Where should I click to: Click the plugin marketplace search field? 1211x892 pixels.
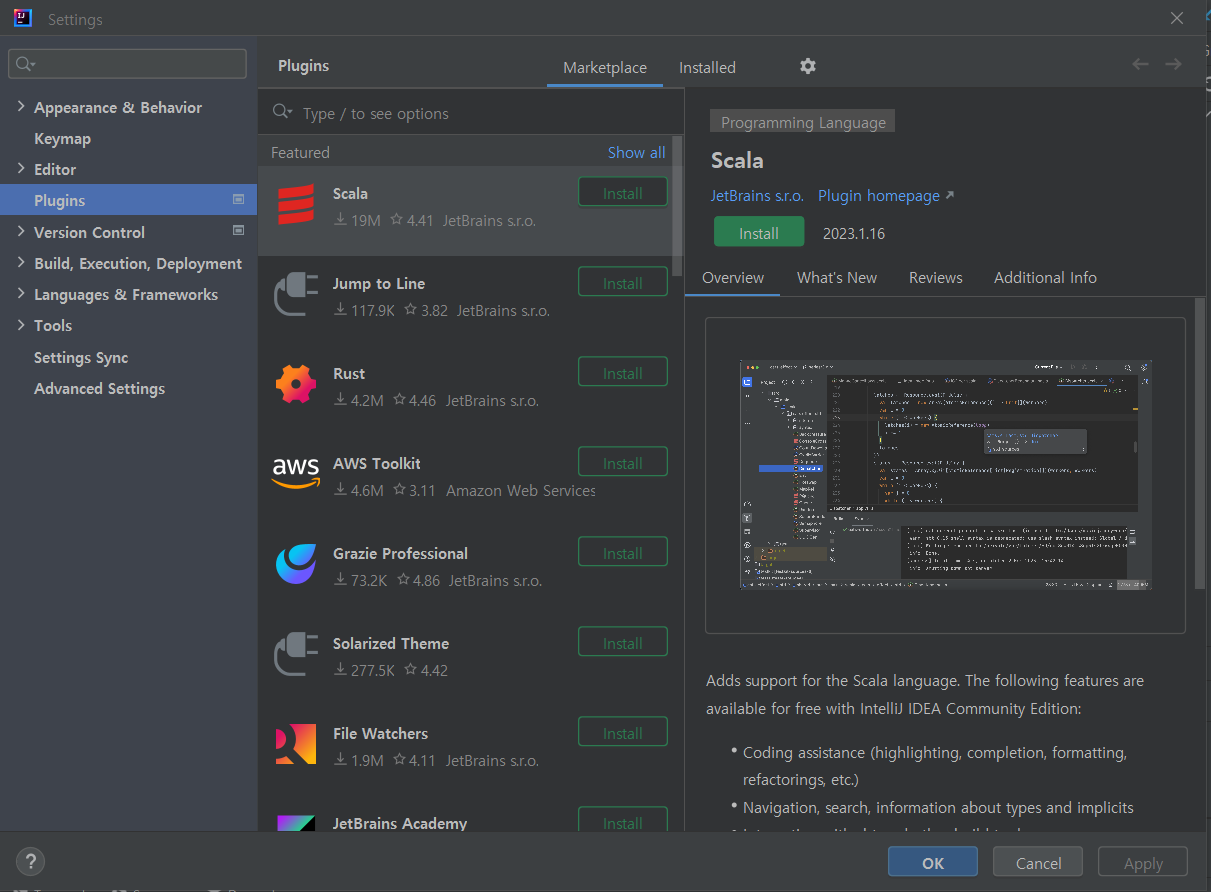(x=470, y=113)
